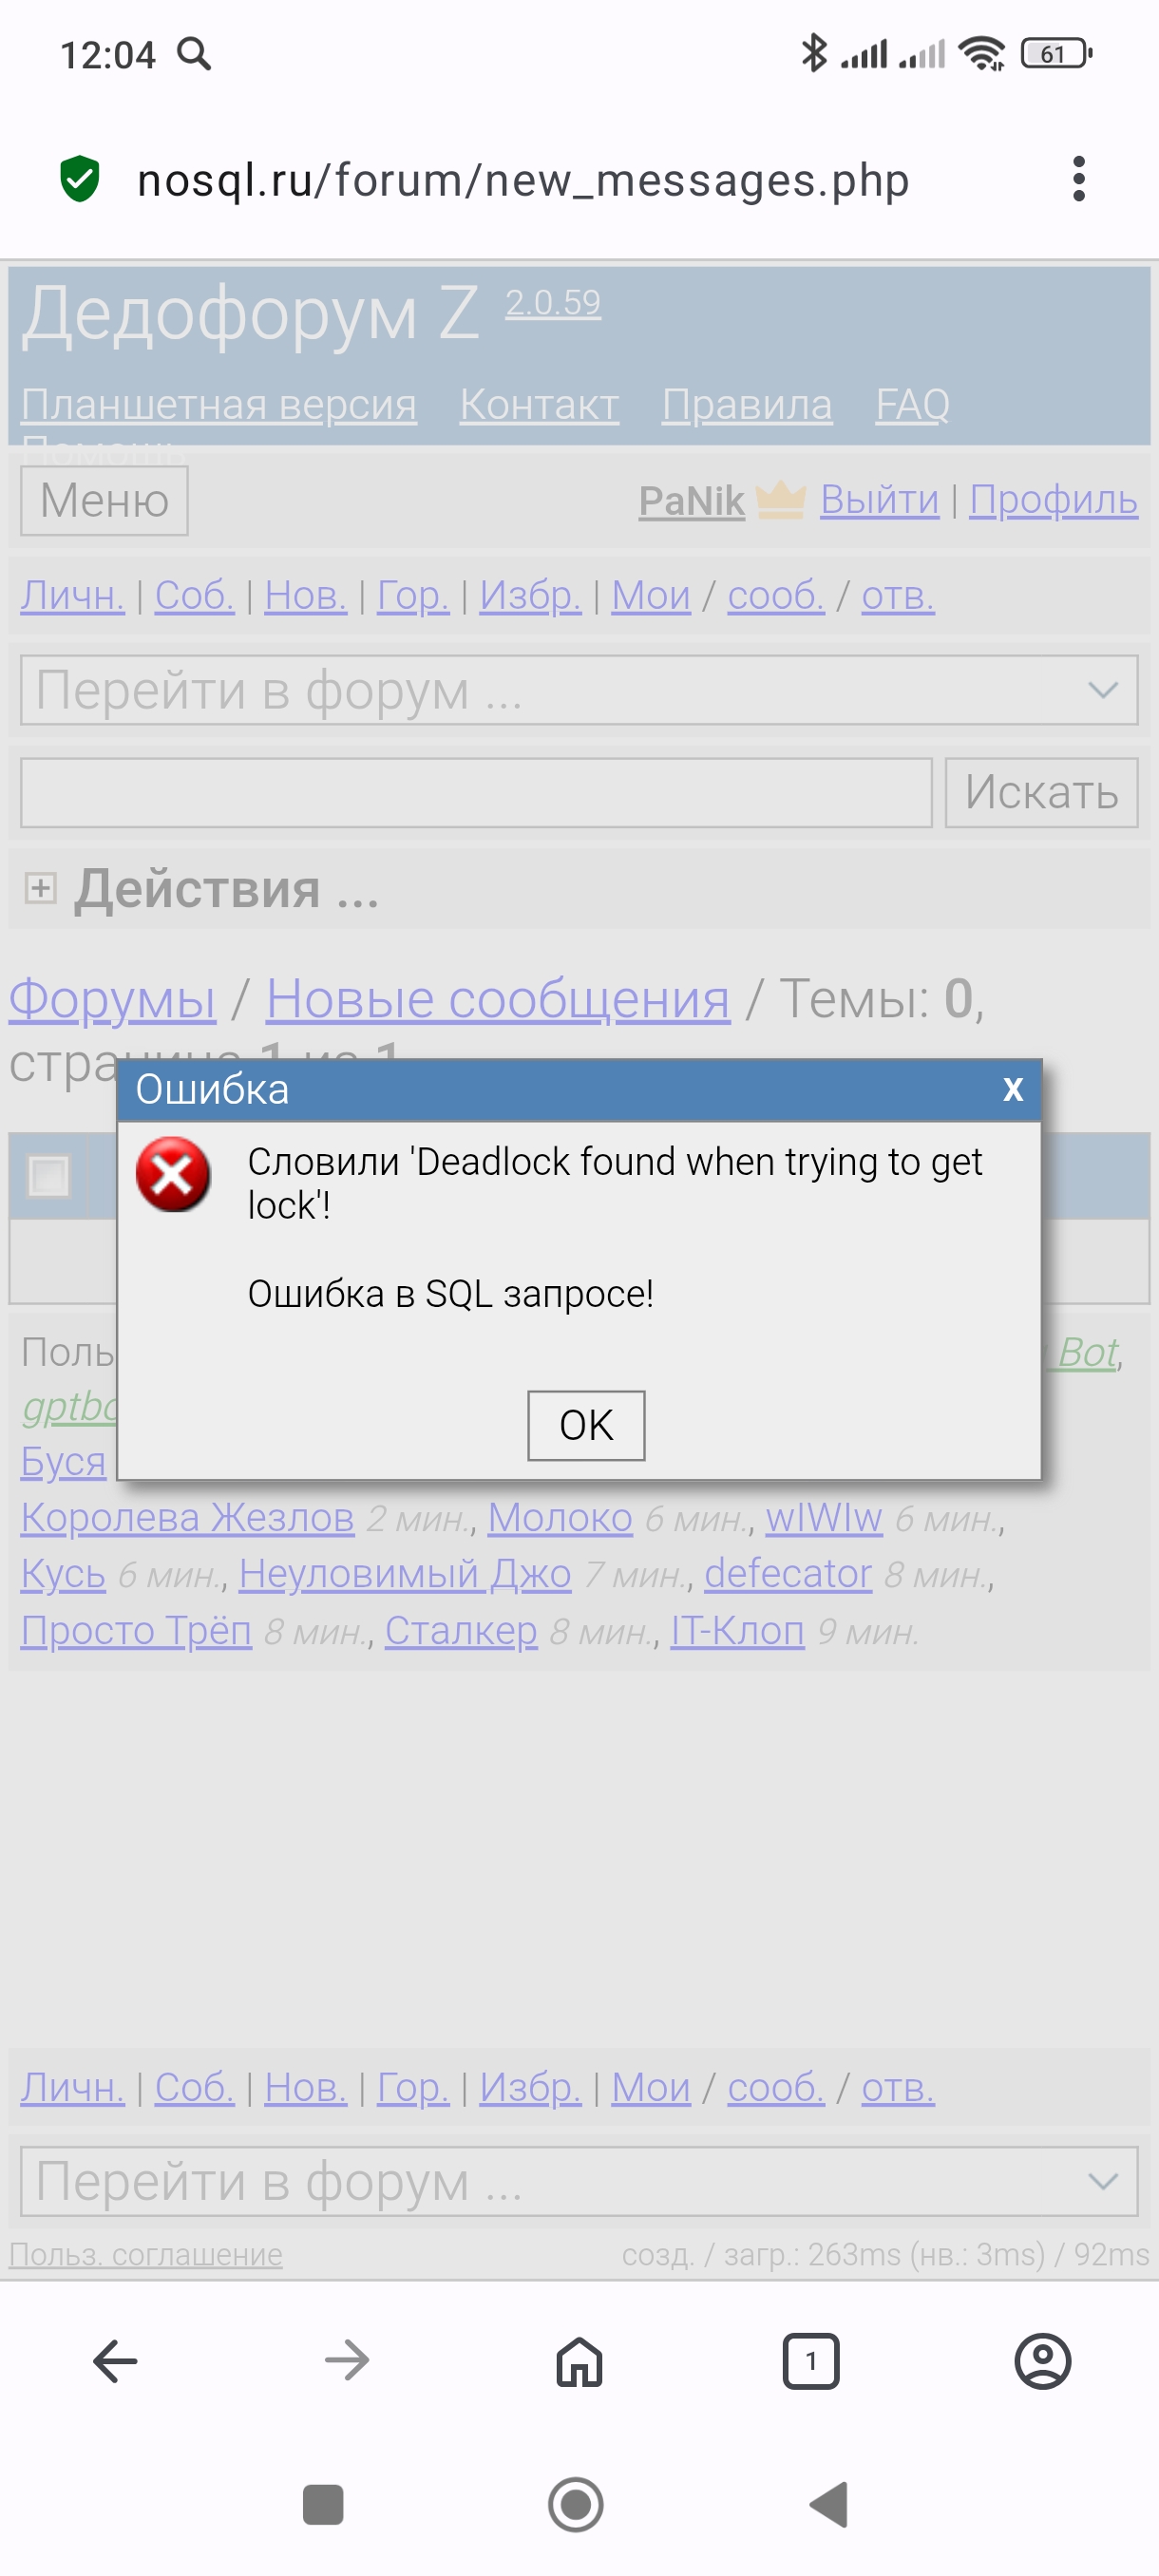Click the Искать search button
This screenshot has width=1159, height=2576.
click(x=1041, y=793)
